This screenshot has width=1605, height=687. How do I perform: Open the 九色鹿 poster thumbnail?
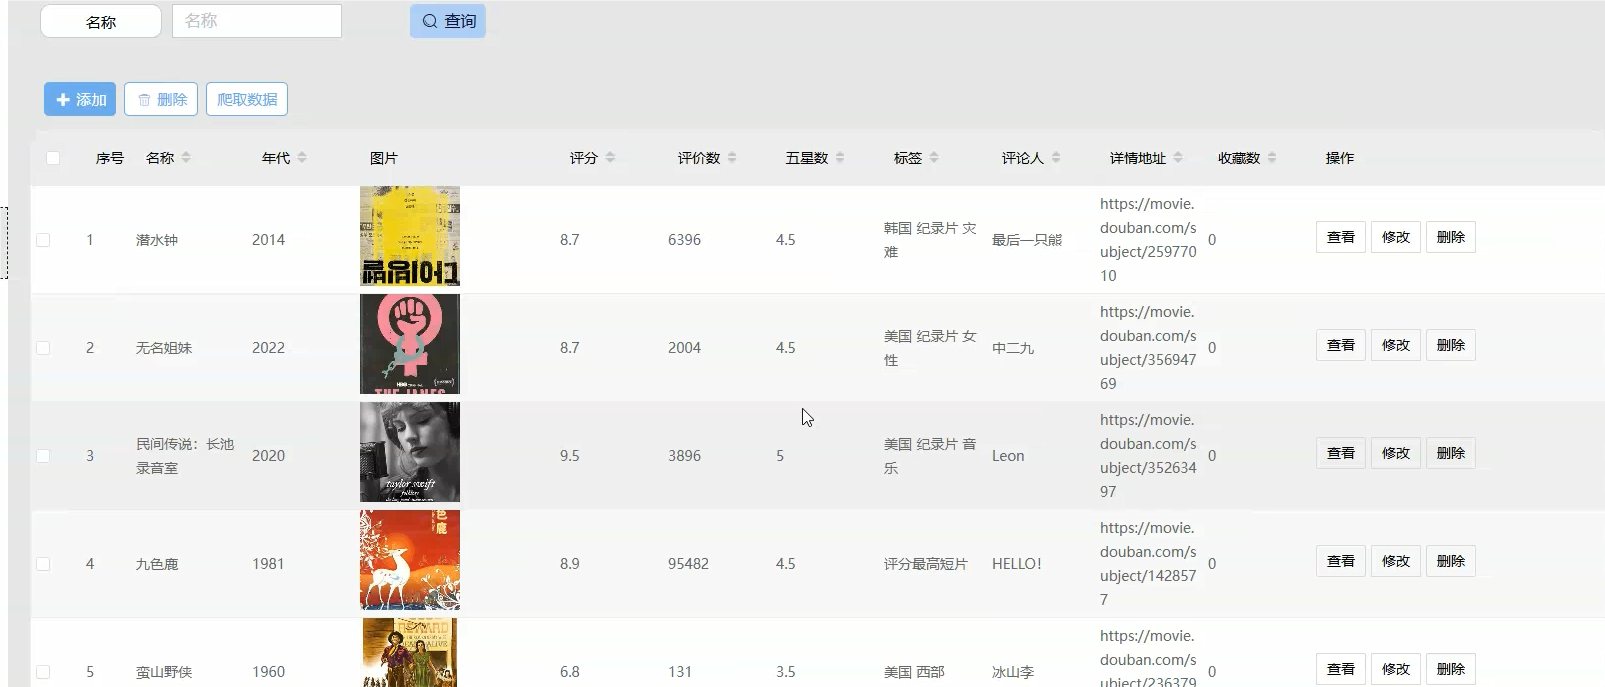tap(410, 560)
